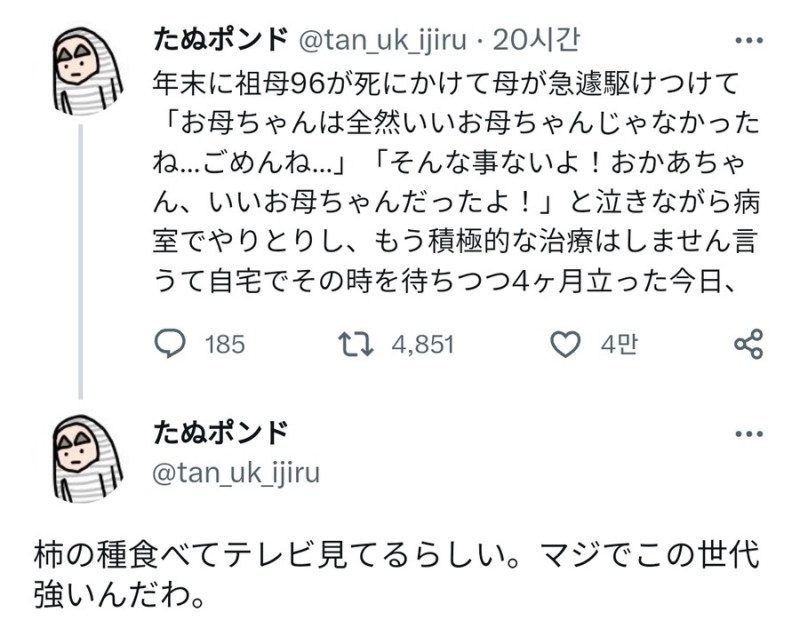Click the line ending マジでこの世代
Viewport: 800px width, 620px height.
[397, 555]
